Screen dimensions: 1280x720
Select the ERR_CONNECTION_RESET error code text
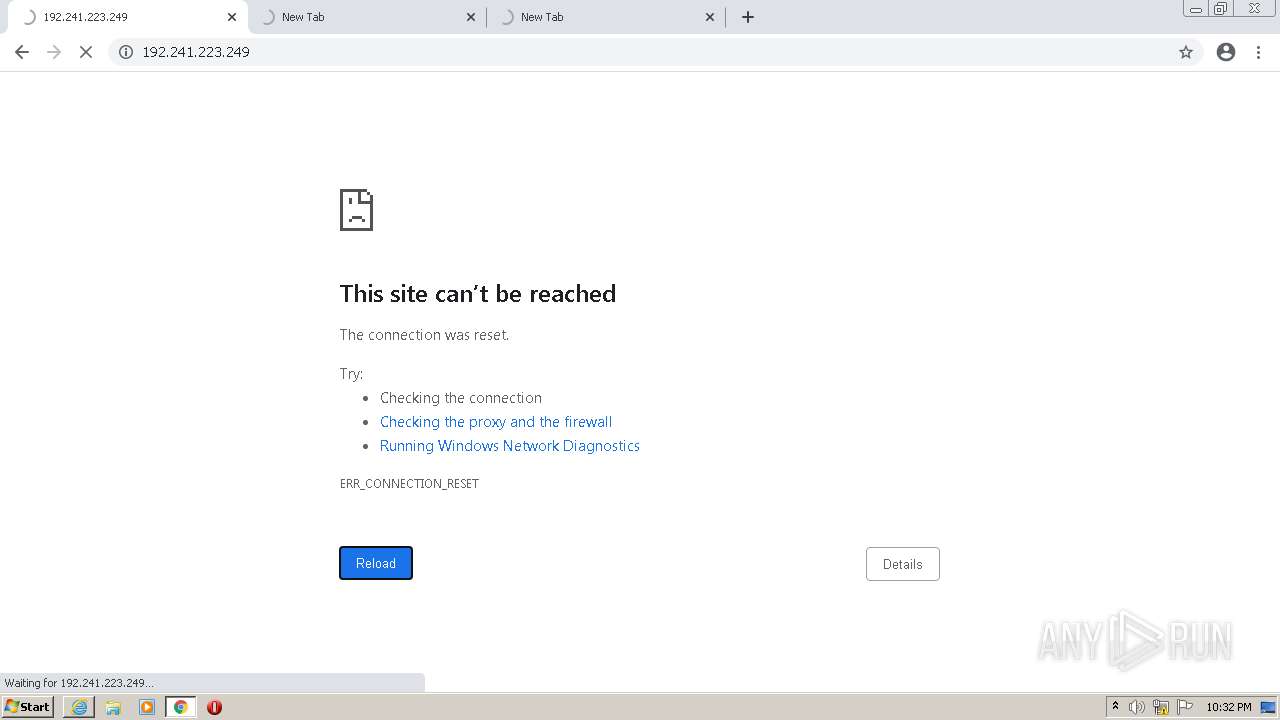409,483
